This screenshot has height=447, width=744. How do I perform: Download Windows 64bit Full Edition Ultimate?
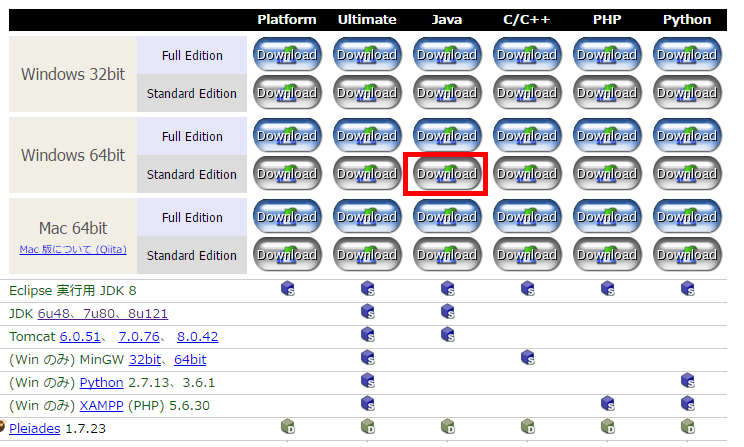(367, 136)
